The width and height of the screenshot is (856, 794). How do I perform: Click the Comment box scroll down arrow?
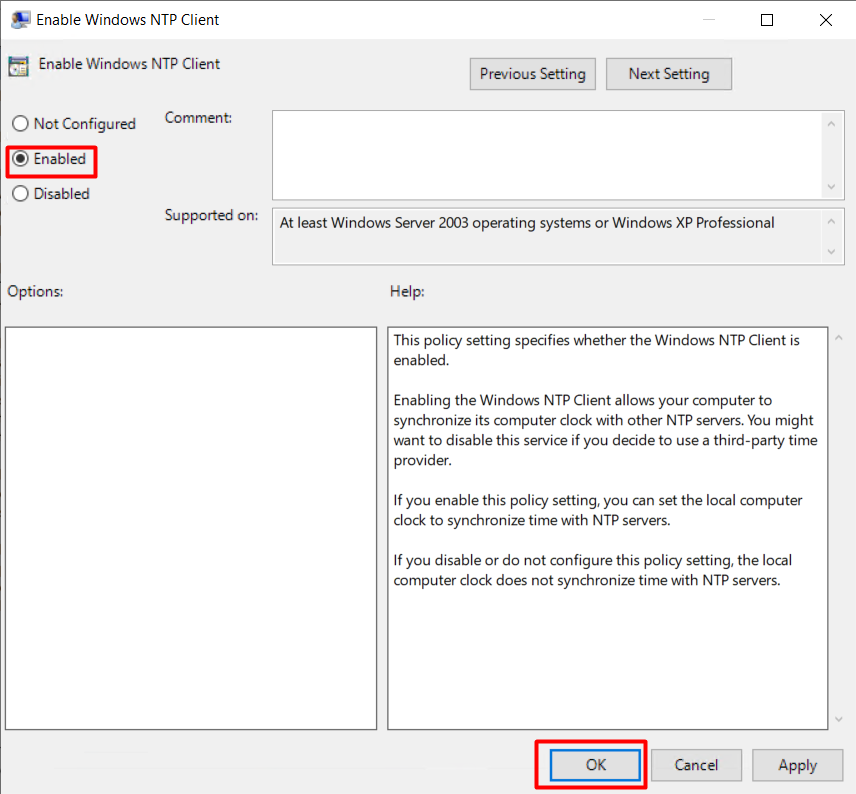[831, 187]
